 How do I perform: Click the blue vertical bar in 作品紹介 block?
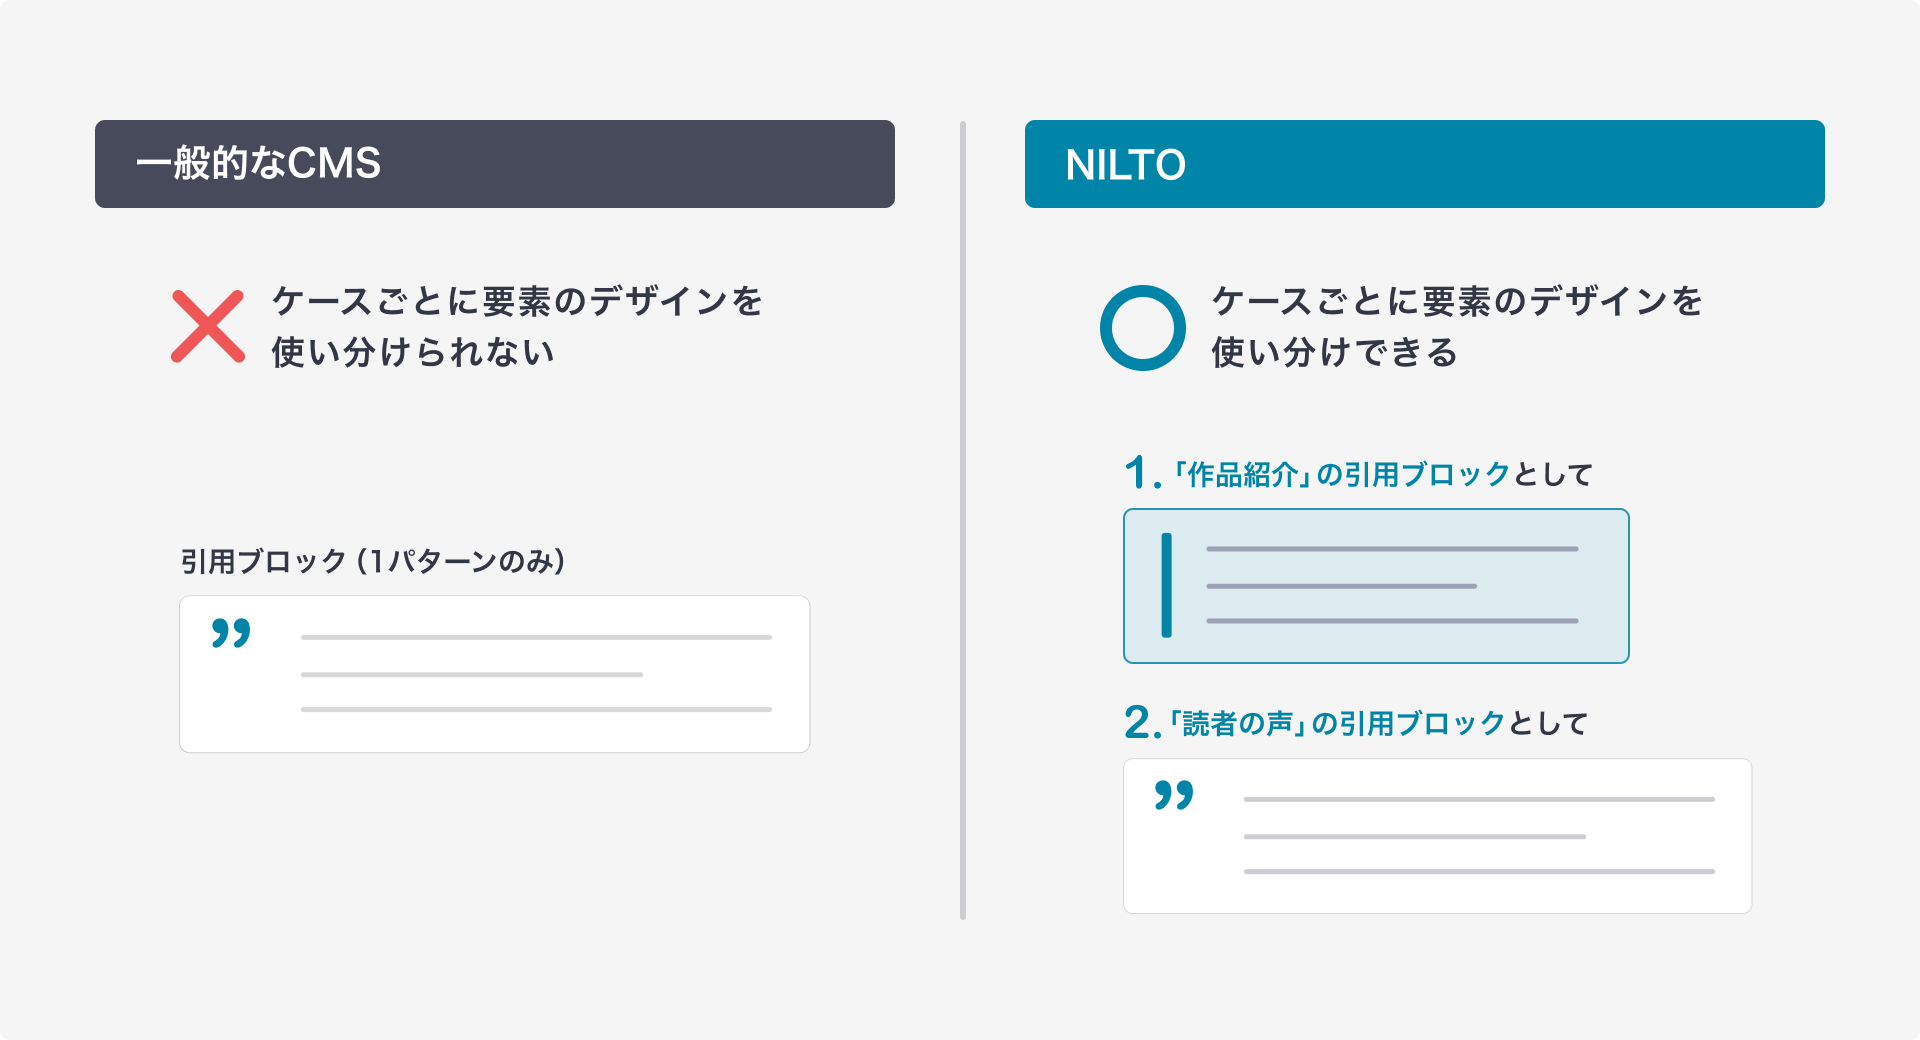coord(1166,585)
